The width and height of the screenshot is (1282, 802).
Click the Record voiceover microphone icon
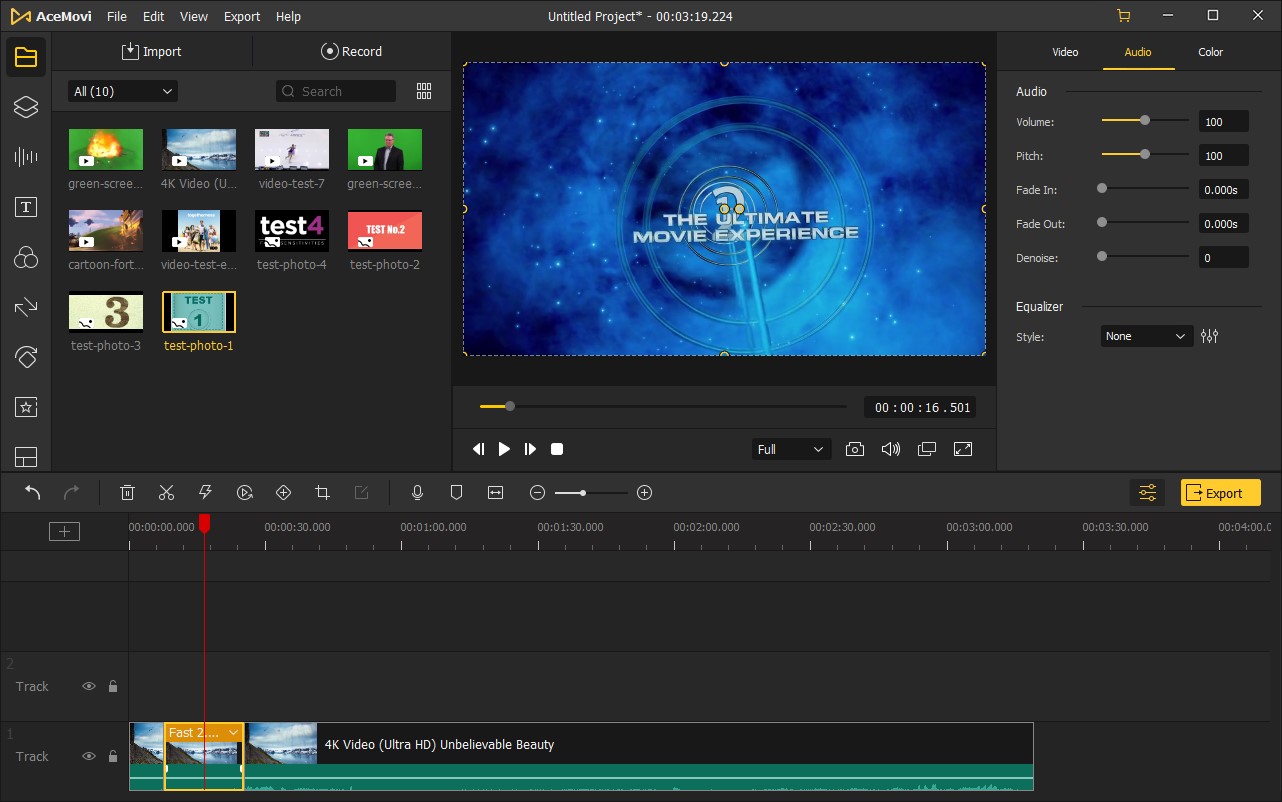[x=418, y=492]
